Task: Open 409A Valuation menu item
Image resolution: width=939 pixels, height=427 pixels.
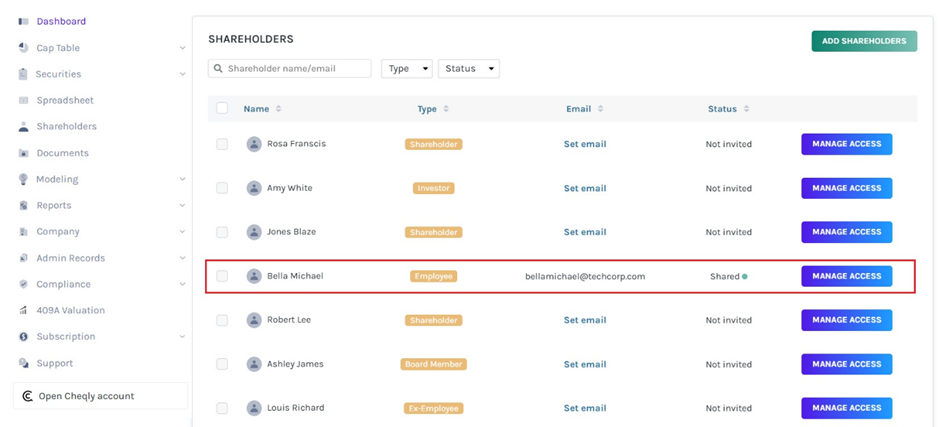Action: 70,310
